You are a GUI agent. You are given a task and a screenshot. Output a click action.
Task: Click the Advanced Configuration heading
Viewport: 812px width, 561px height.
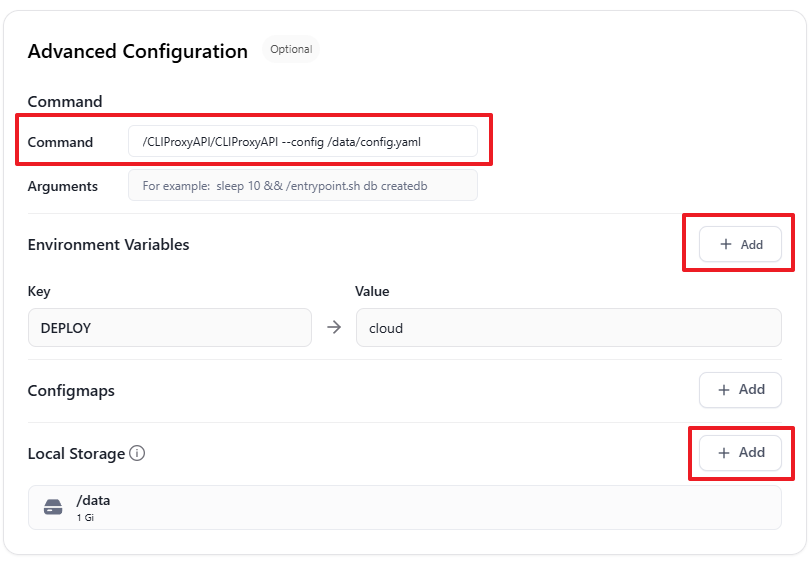(x=138, y=51)
